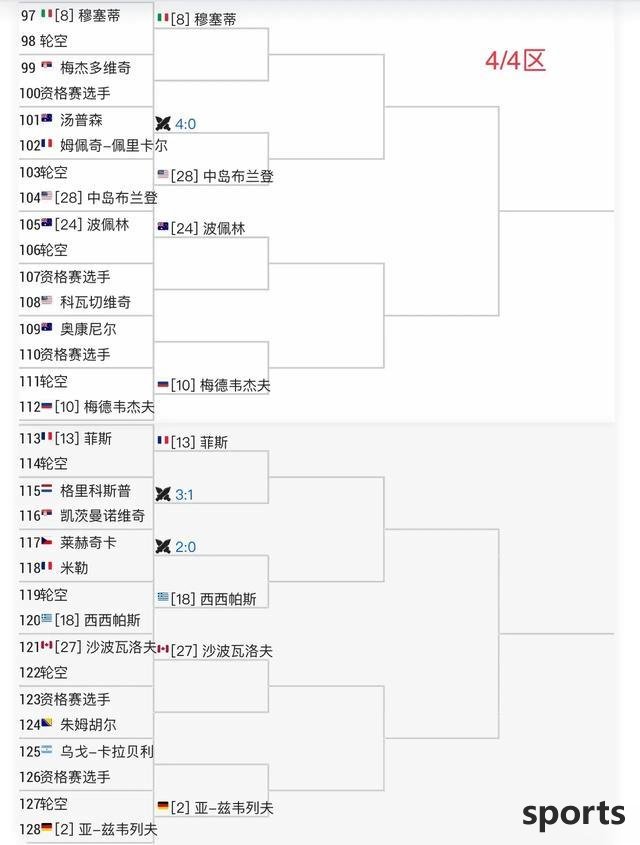The image size is (640, 845).
Task: Click Russian flag beside entry 112 梅德韦杰夫
Action: 46,405
